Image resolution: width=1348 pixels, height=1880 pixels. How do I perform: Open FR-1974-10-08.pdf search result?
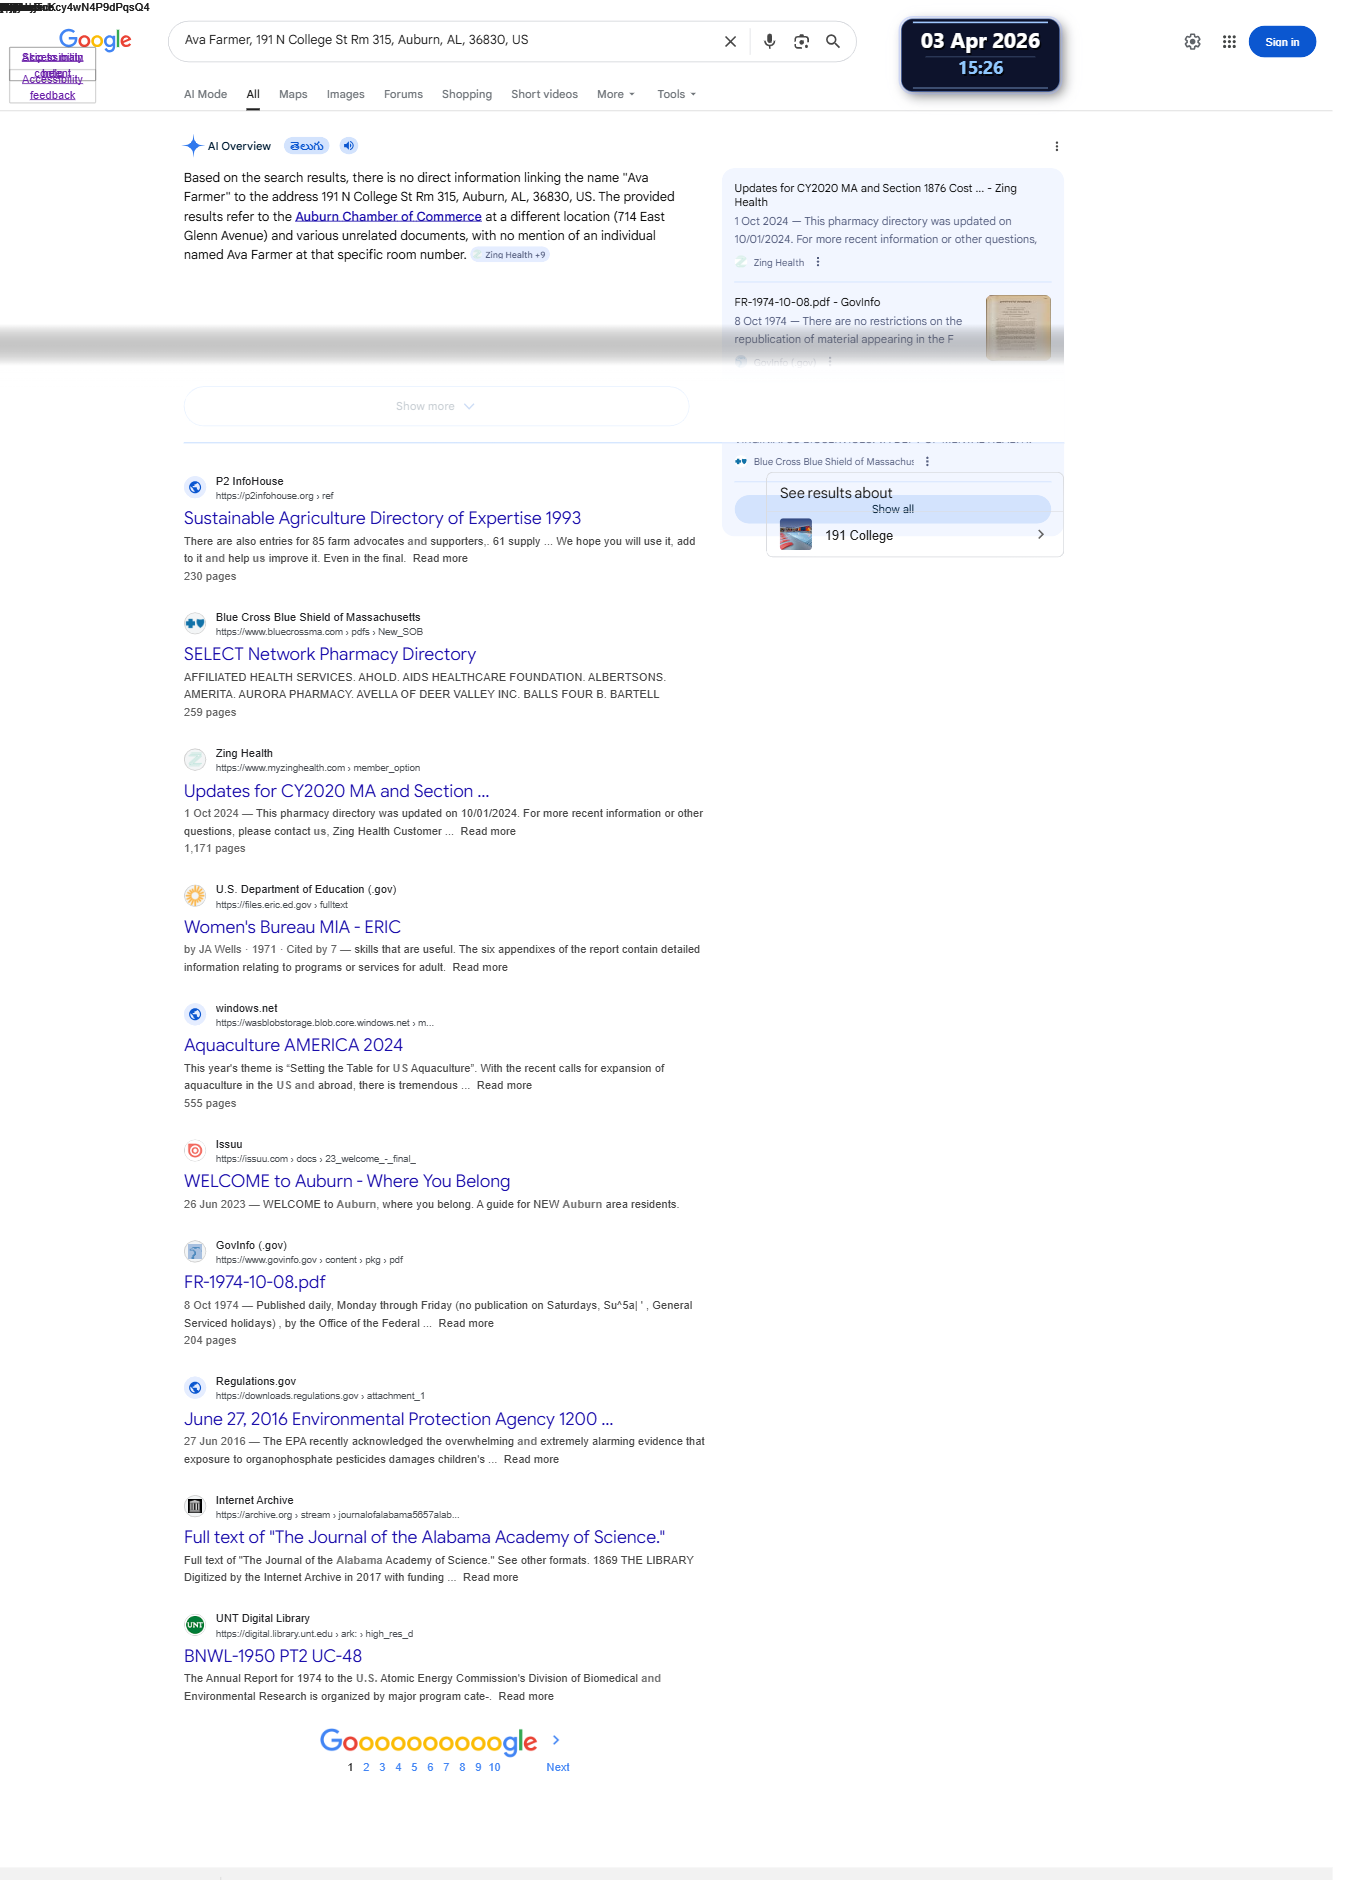[255, 1282]
